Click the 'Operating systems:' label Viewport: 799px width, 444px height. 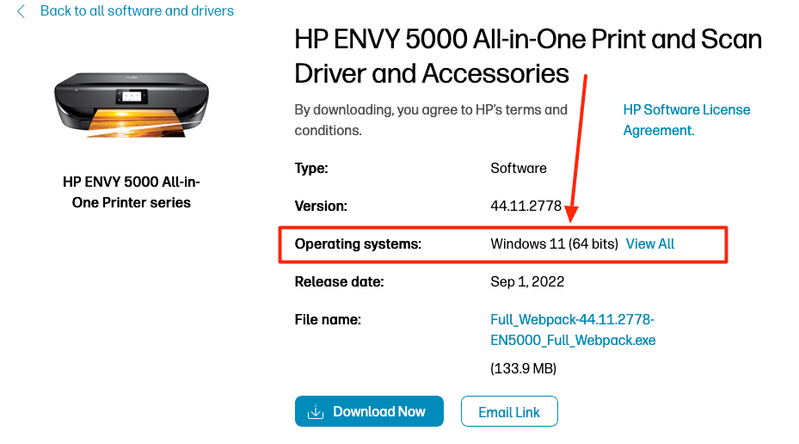pos(358,244)
